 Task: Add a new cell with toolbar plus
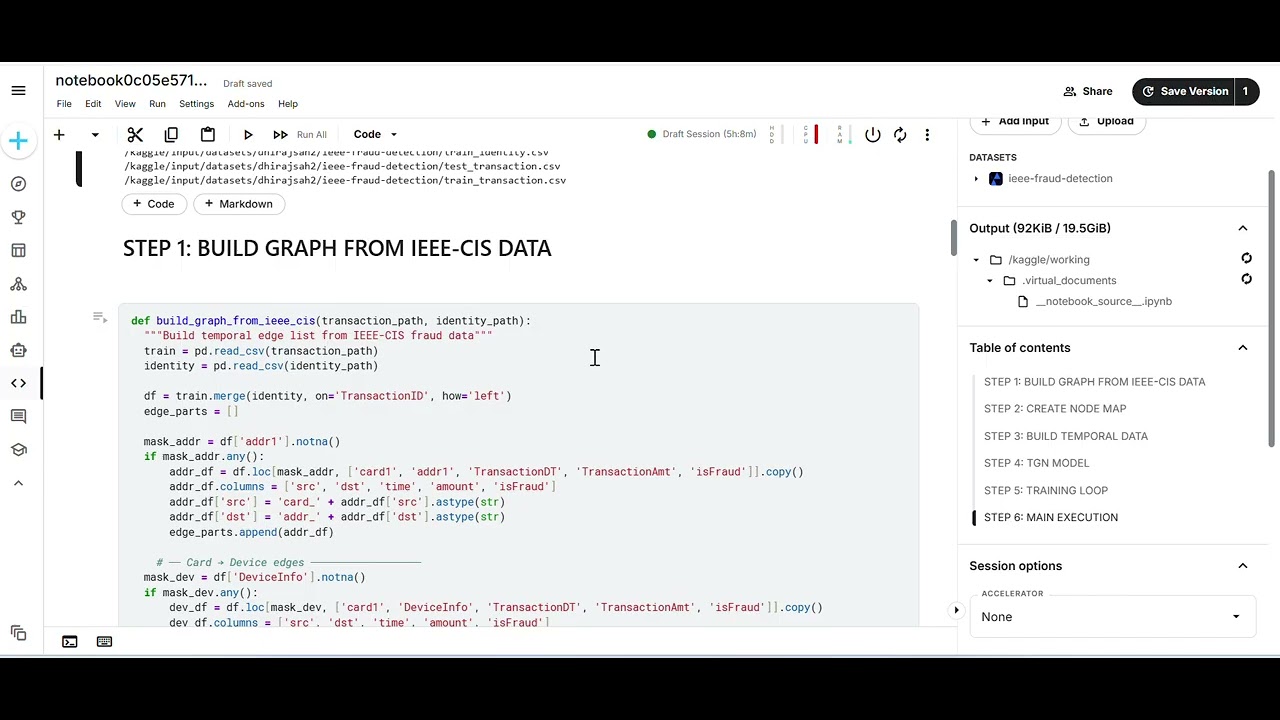click(x=59, y=134)
